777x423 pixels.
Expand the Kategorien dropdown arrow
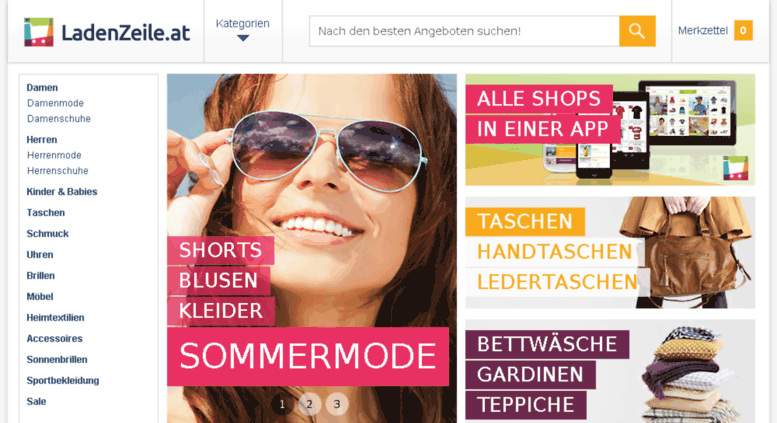[x=243, y=38]
